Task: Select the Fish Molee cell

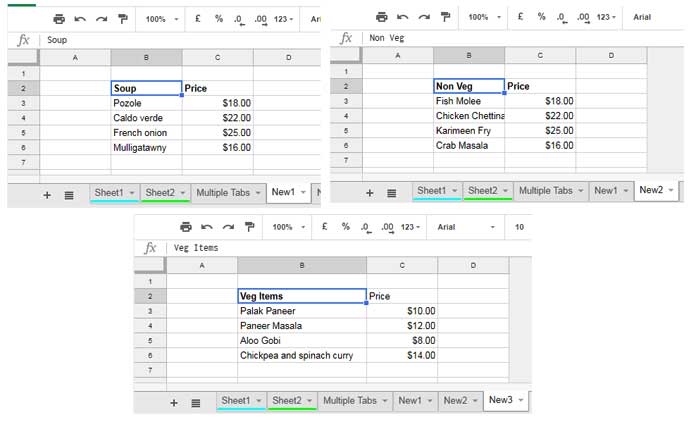Action: pos(469,101)
